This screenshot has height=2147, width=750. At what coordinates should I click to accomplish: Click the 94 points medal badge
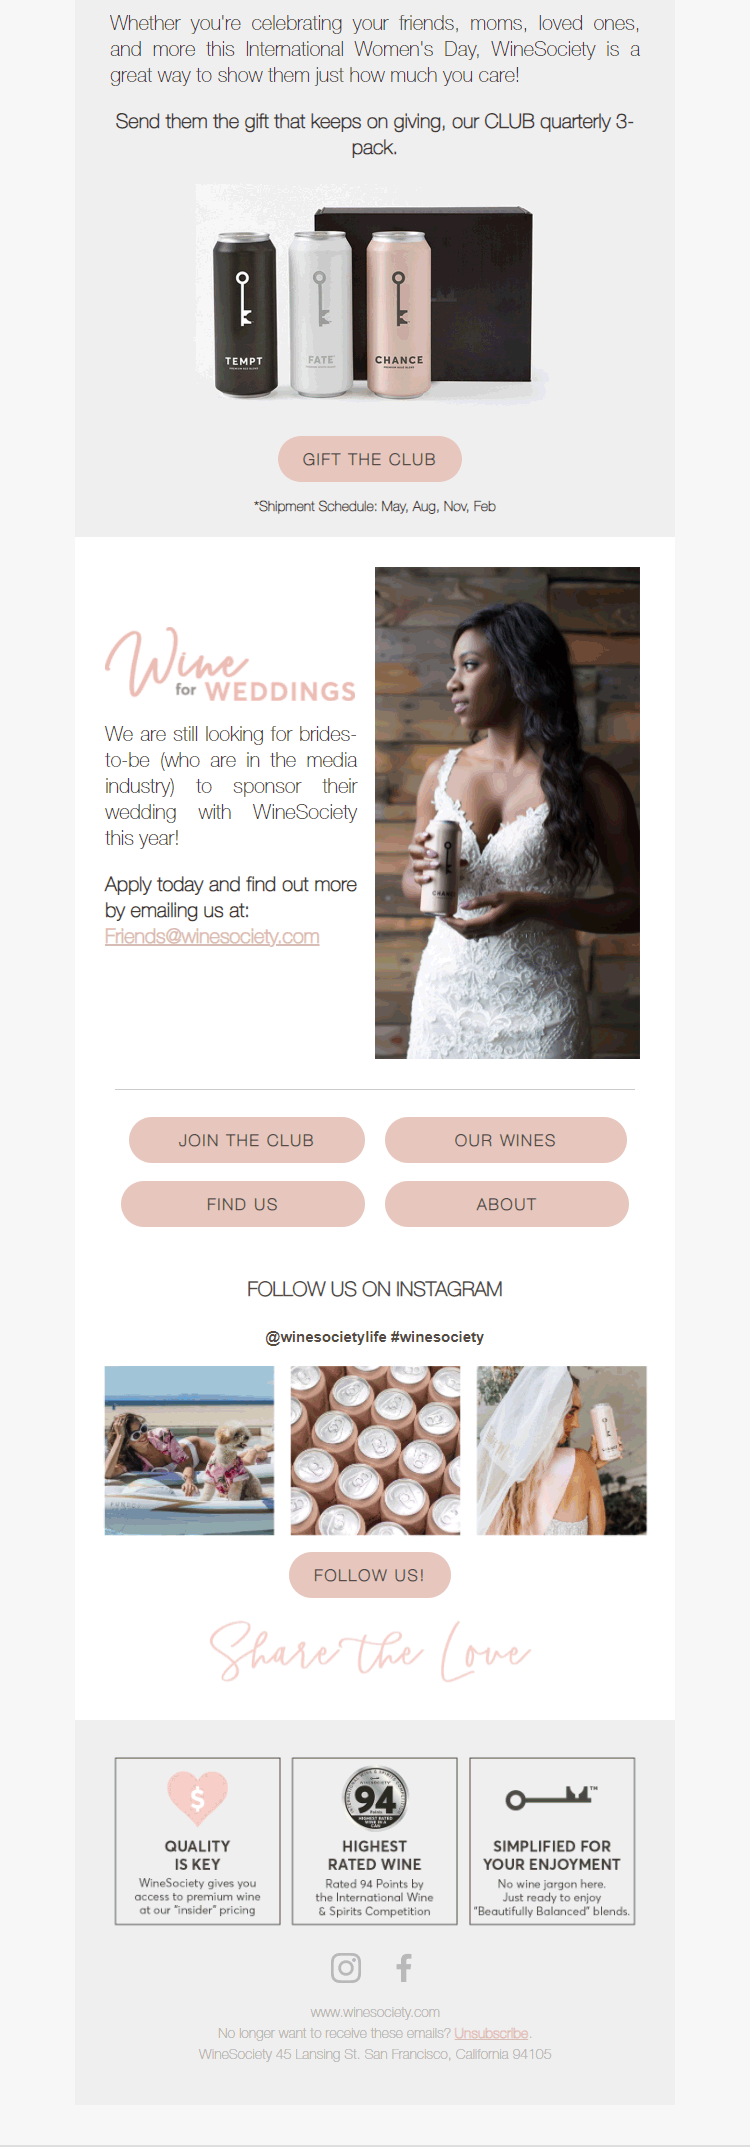(375, 1798)
